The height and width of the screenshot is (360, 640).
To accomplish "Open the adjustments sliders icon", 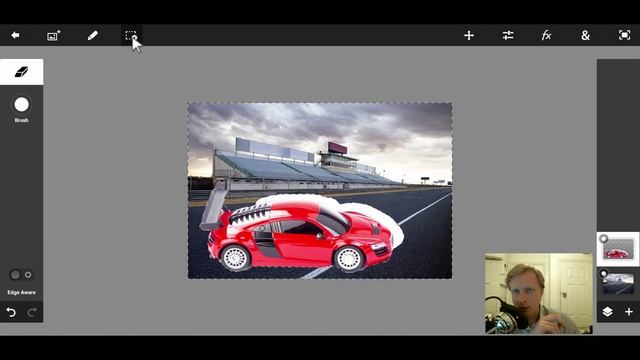I will click(508, 36).
